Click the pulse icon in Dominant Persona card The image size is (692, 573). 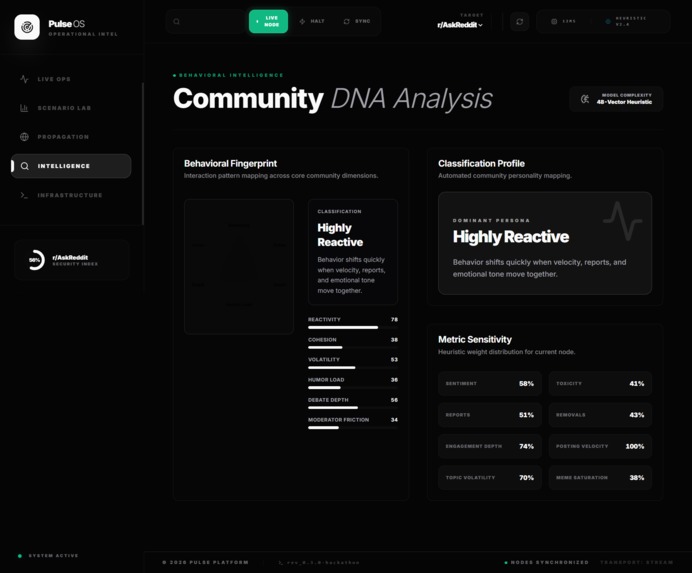pyautogui.click(x=623, y=221)
